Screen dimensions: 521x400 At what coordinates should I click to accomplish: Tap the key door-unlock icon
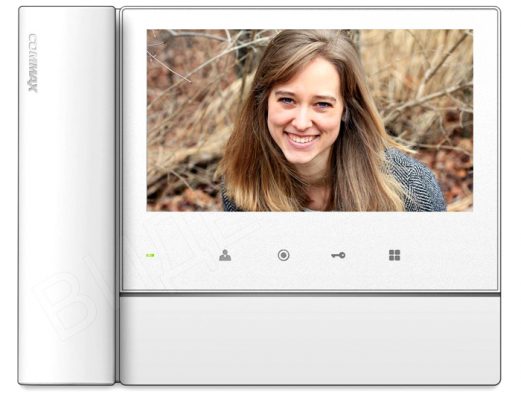338,255
